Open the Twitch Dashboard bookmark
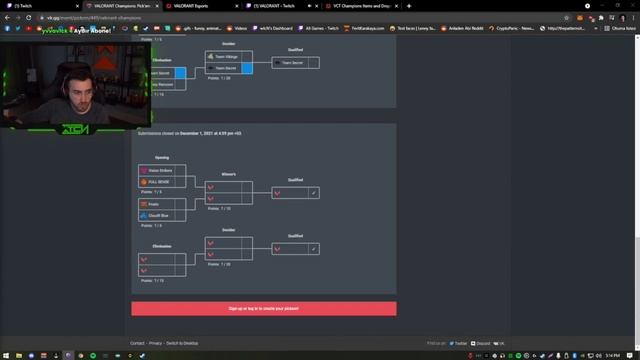This screenshot has width=640, height=360. coord(273,28)
